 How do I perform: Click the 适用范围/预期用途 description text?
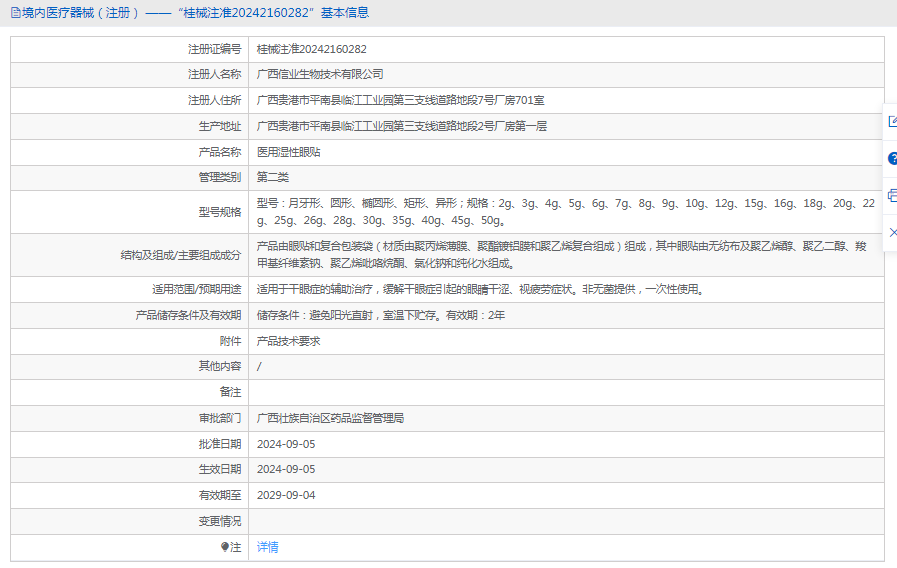tap(486, 289)
